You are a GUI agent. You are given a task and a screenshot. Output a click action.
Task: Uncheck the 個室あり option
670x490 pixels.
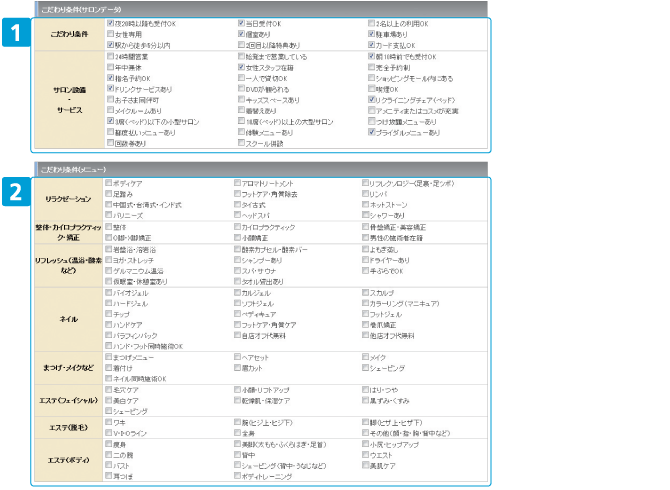click(x=241, y=33)
